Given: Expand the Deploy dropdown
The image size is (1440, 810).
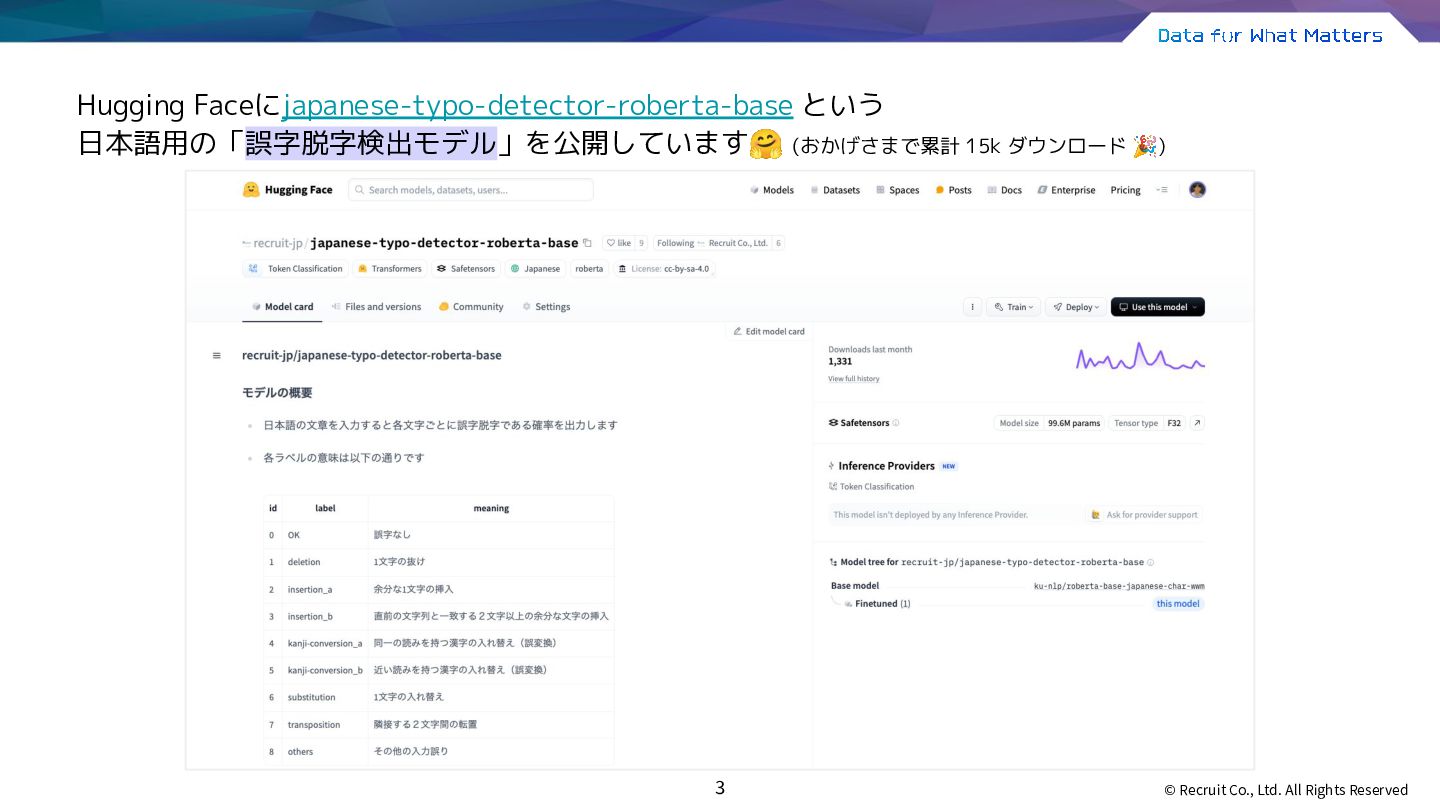Looking at the screenshot, I should coord(1075,307).
